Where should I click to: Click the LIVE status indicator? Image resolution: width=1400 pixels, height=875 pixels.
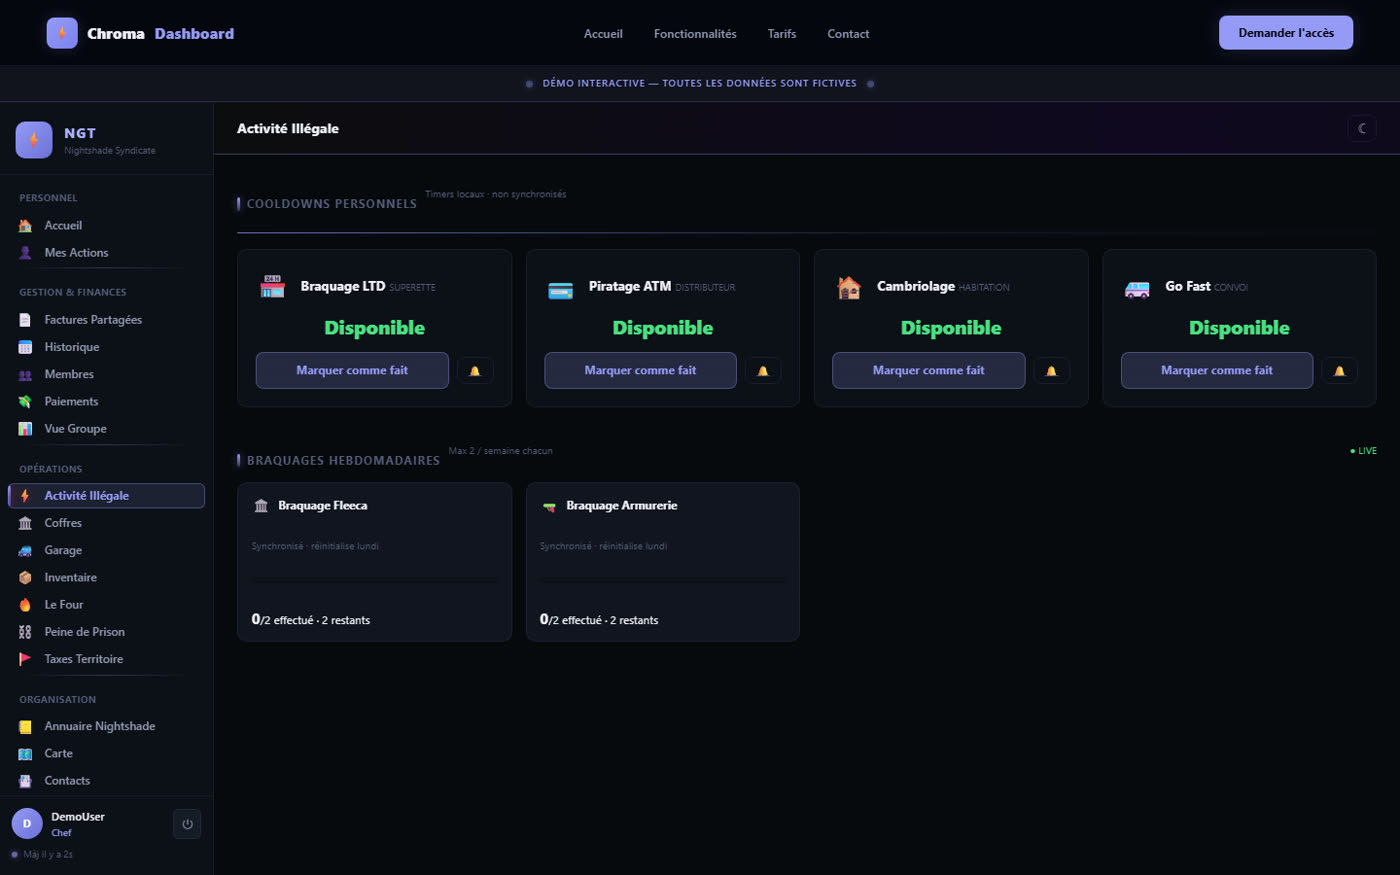(1363, 451)
